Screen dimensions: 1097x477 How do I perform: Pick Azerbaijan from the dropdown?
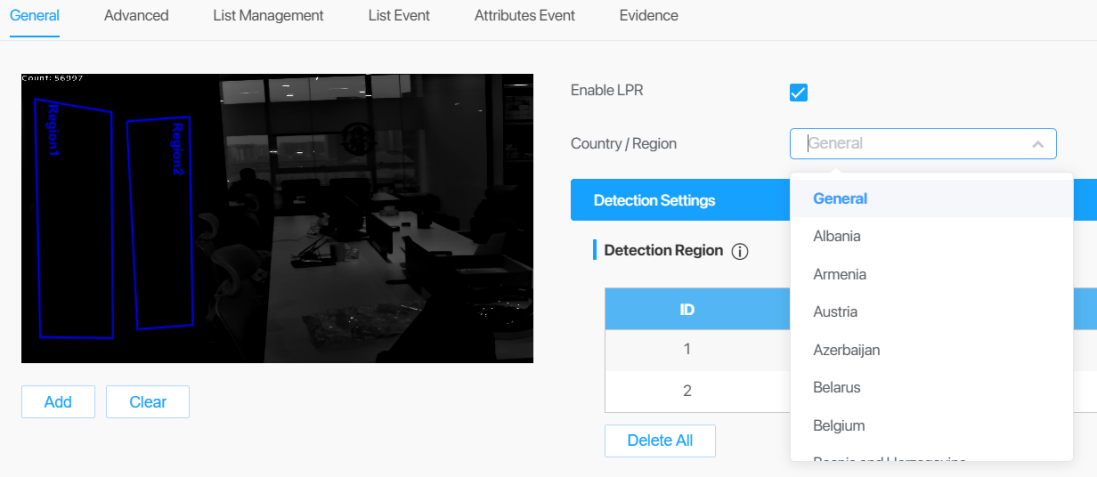(x=931, y=350)
